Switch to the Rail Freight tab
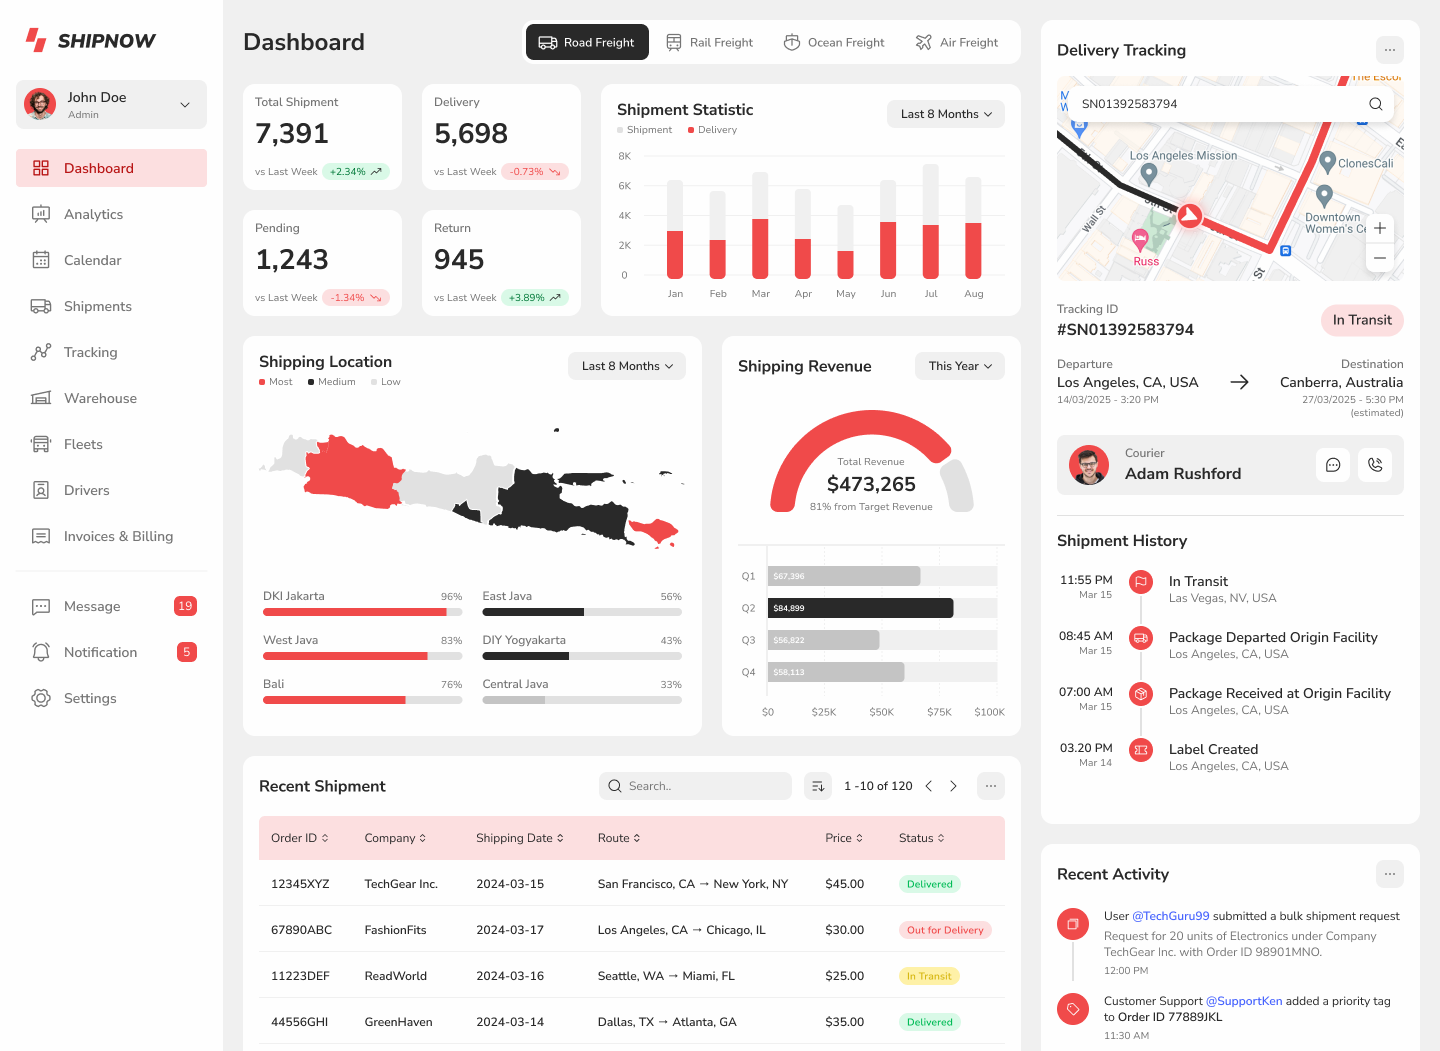The width and height of the screenshot is (1440, 1051). (710, 42)
